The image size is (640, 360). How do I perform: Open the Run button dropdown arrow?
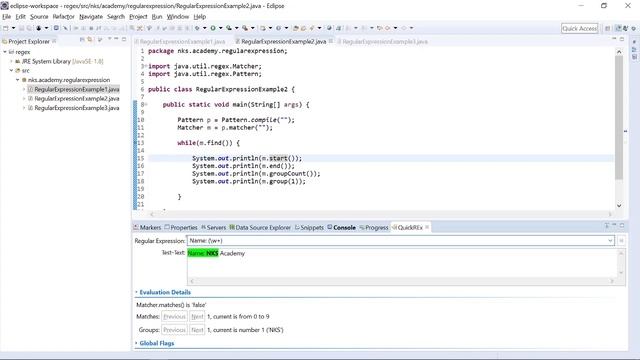[220, 28]
